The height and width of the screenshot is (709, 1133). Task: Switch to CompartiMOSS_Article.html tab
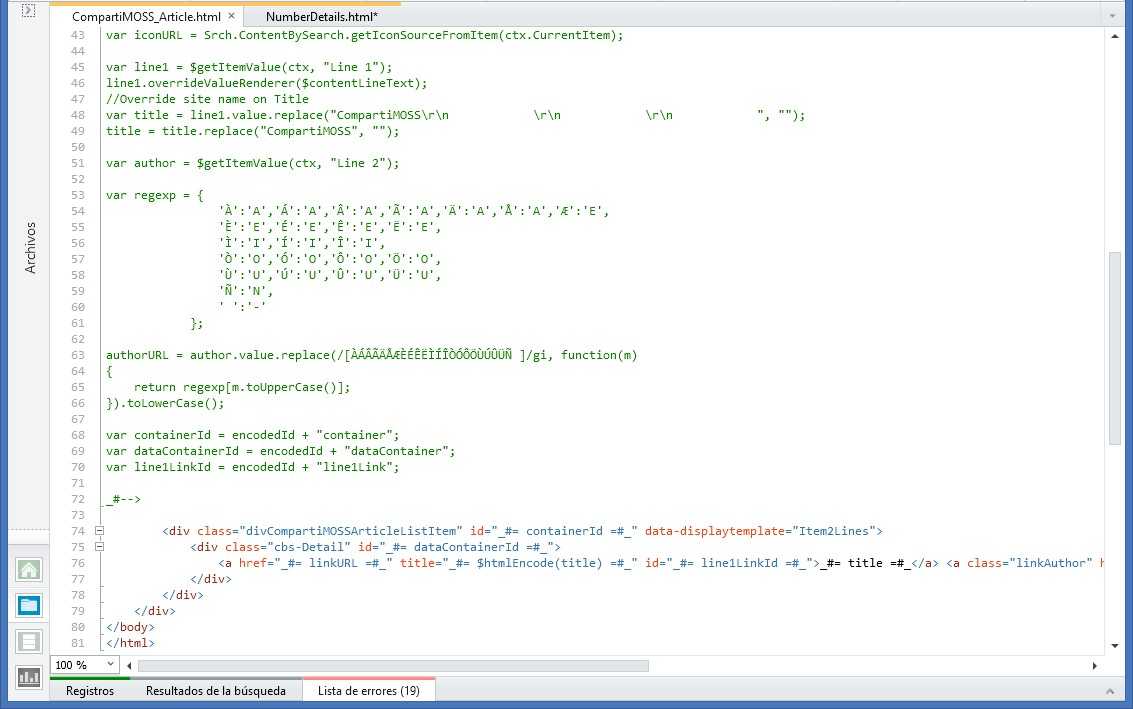[x=147, y=16]
